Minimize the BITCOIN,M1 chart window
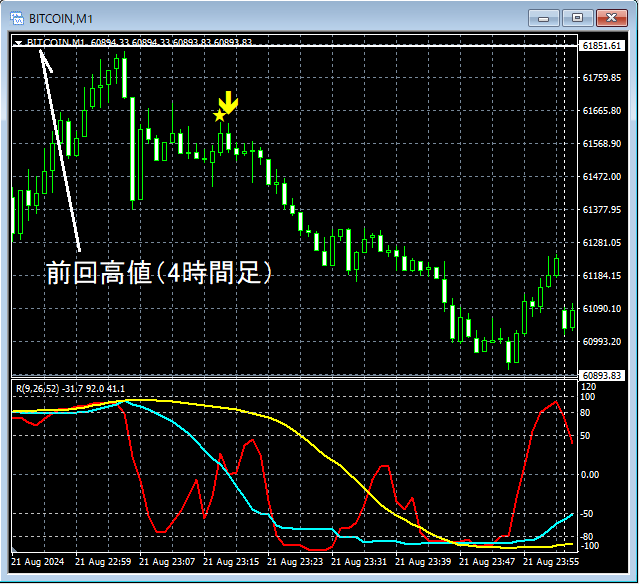640x584 pixels. pyautogui.click(x=543, y=18)
